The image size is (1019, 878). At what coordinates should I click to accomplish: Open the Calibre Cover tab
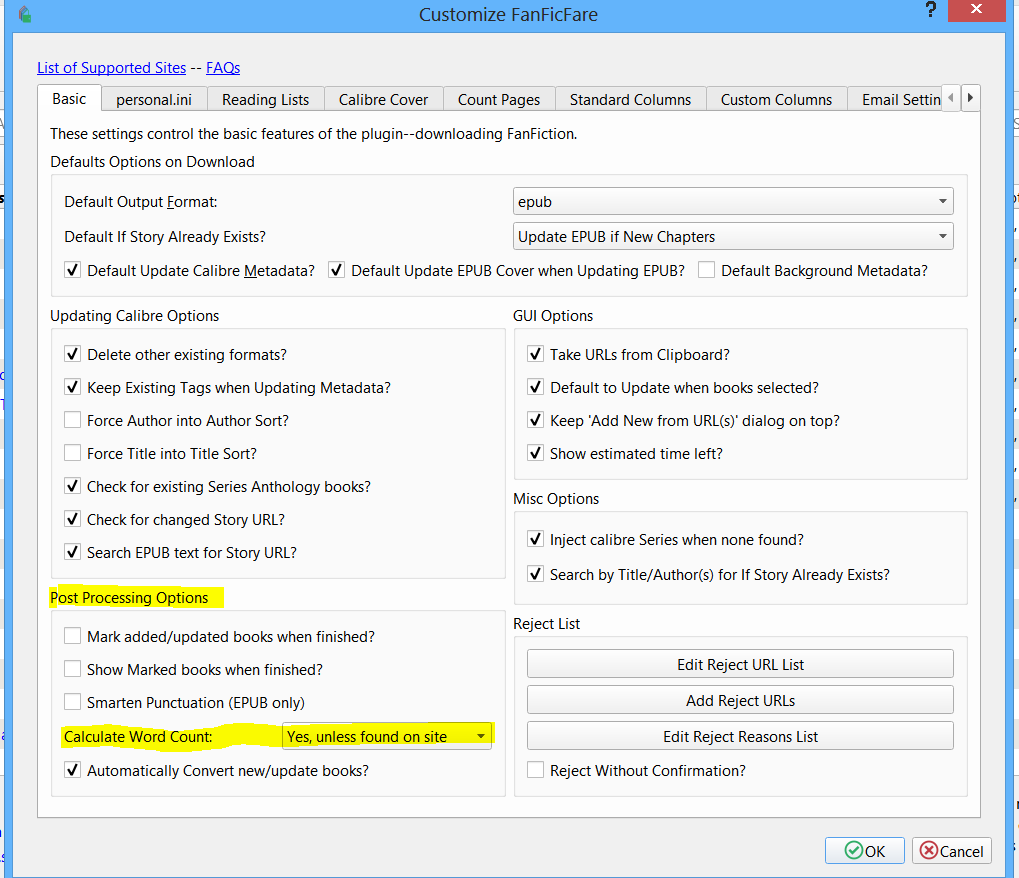click(383, 99)
